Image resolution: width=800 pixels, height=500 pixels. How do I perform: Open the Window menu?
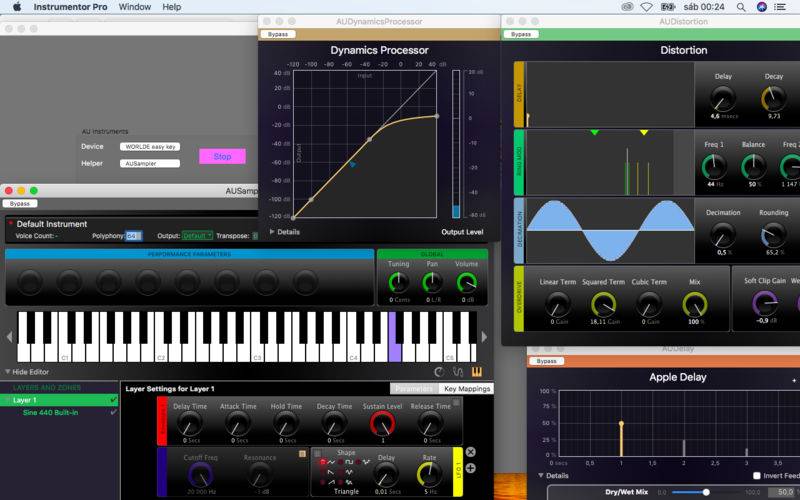[135, 7]
